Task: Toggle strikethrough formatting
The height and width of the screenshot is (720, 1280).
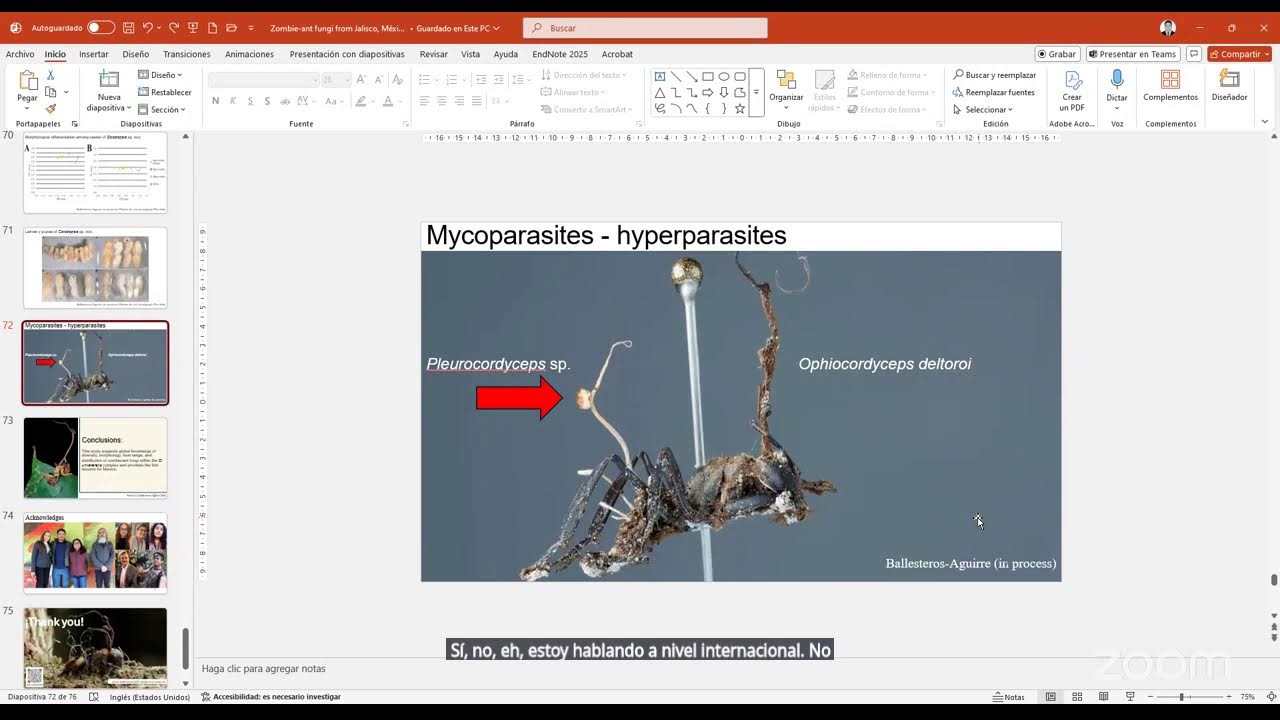Action: 285,101
